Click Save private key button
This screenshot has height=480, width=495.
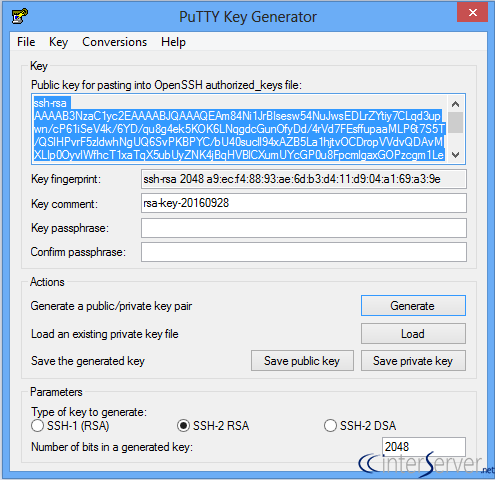413,361
